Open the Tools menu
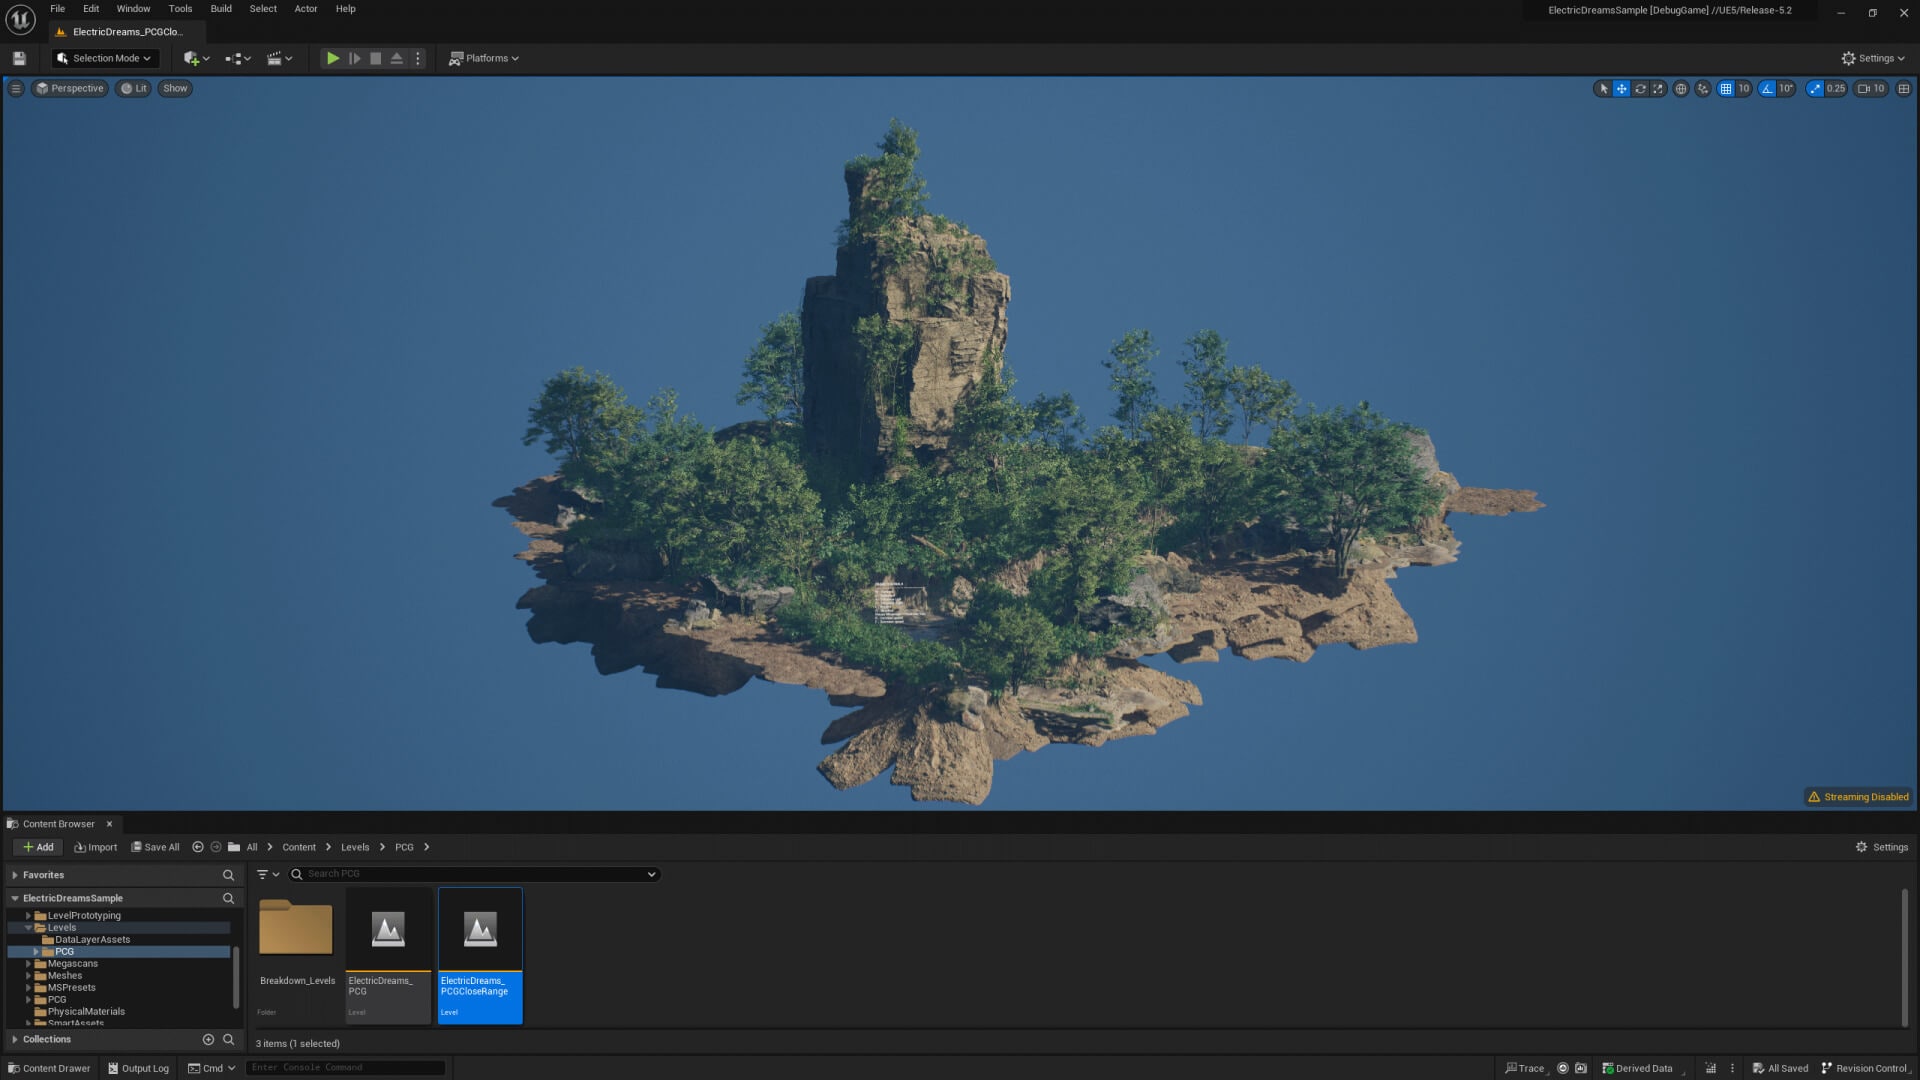Image resolution: width=1920 pixels, height=1080 pixels. click(180, 9)
